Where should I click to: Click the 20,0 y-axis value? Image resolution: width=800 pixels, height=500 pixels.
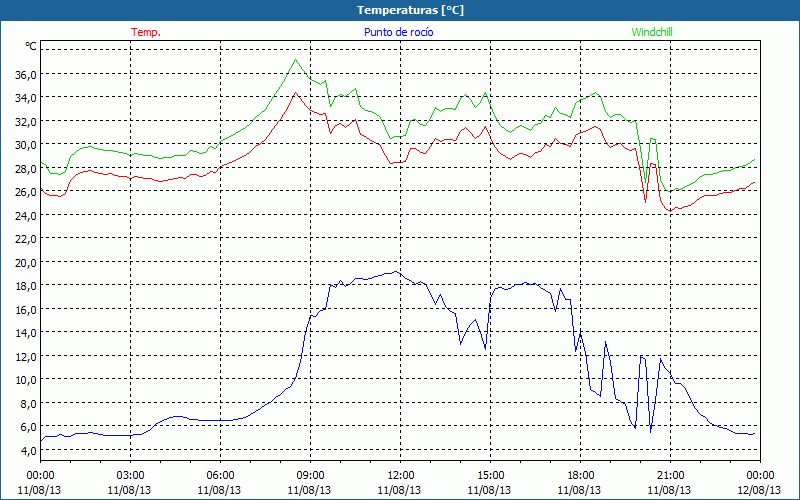point(26,263)
